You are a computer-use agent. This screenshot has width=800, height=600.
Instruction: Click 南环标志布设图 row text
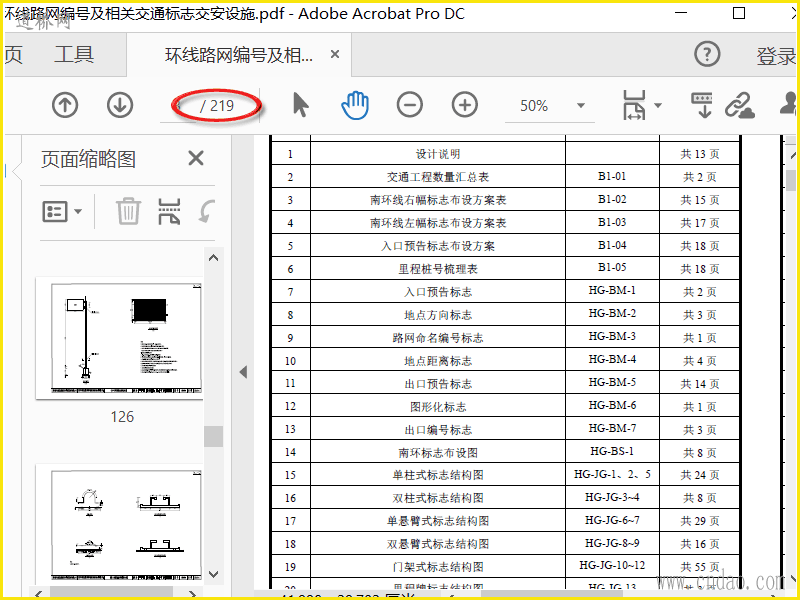(x=438, y=453)
